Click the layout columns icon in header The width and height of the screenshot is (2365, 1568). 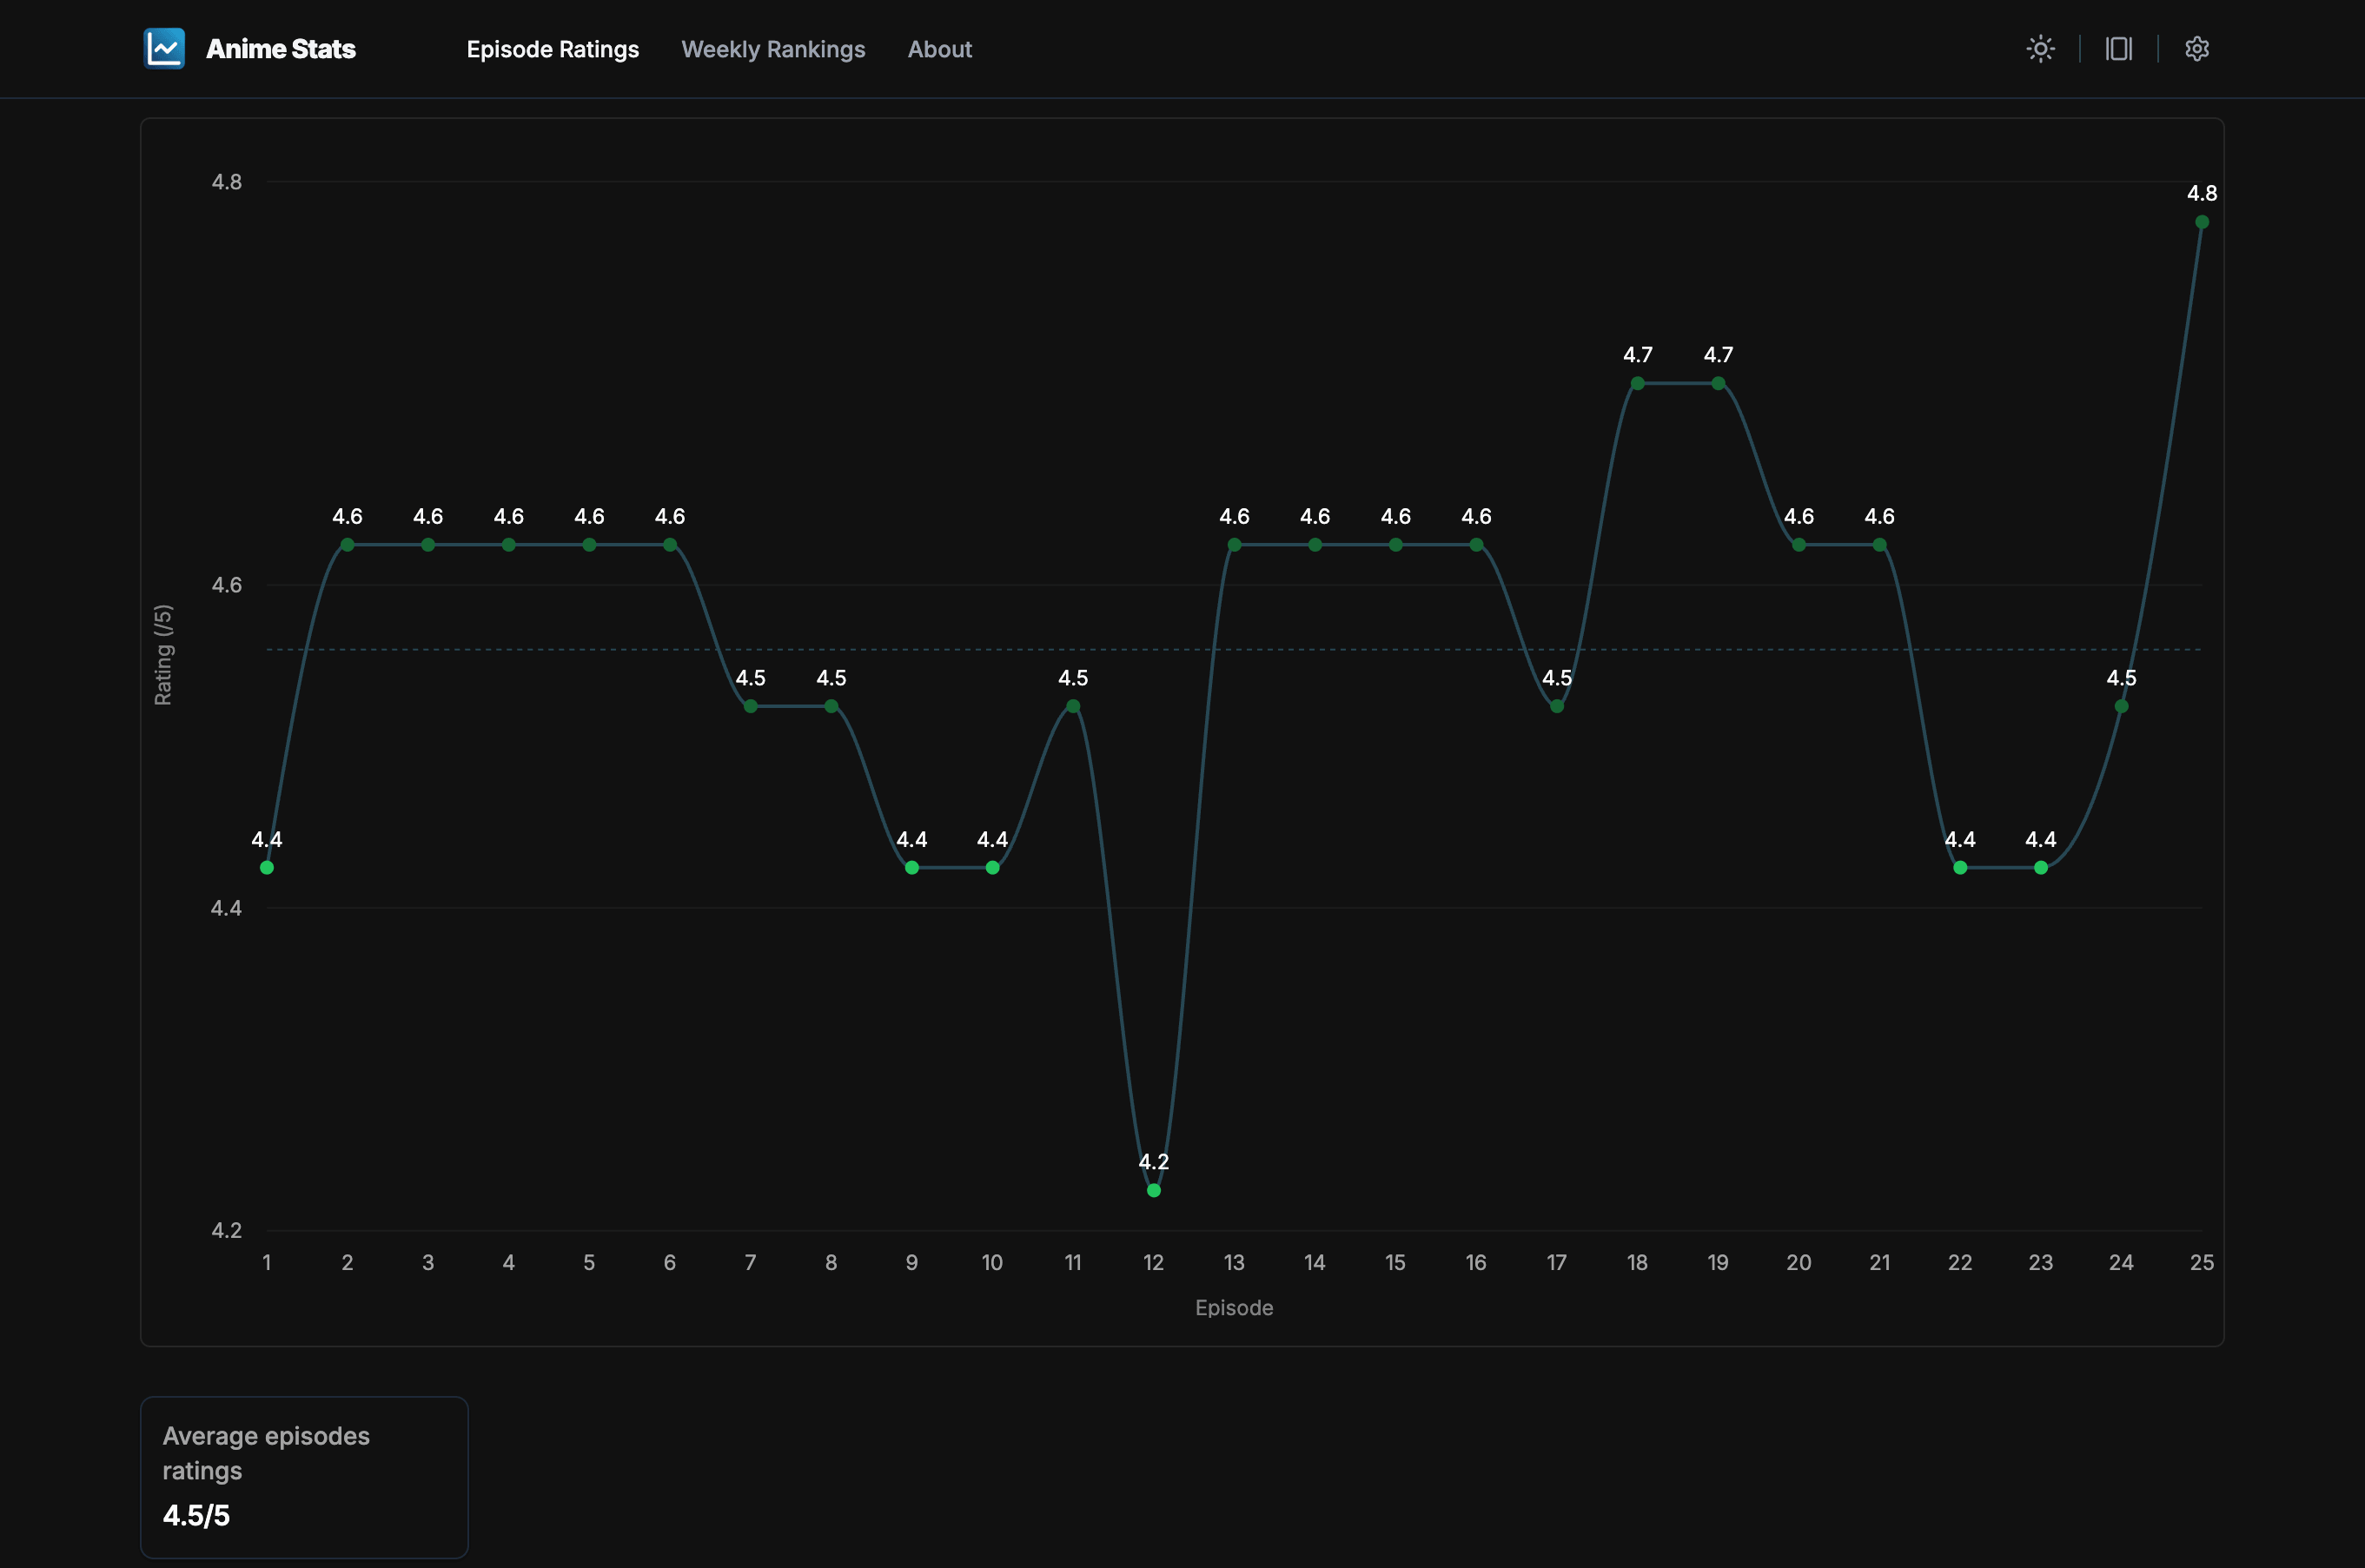[x=2118, y=48]
